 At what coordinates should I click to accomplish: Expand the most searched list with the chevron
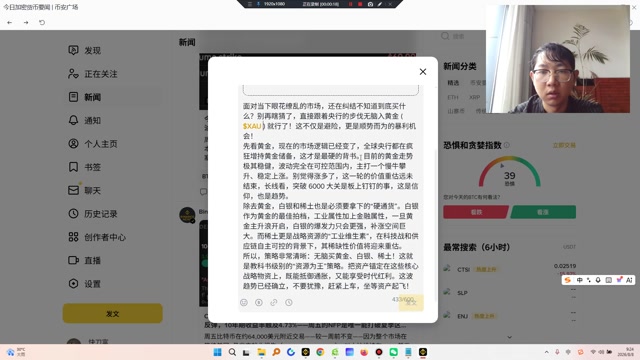click(509, 337)
